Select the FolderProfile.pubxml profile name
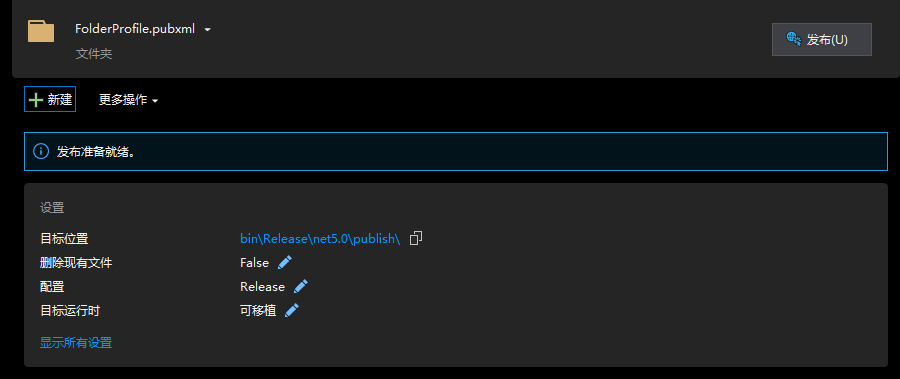This screenshot has height=379, width=900. tap(135, 29)
